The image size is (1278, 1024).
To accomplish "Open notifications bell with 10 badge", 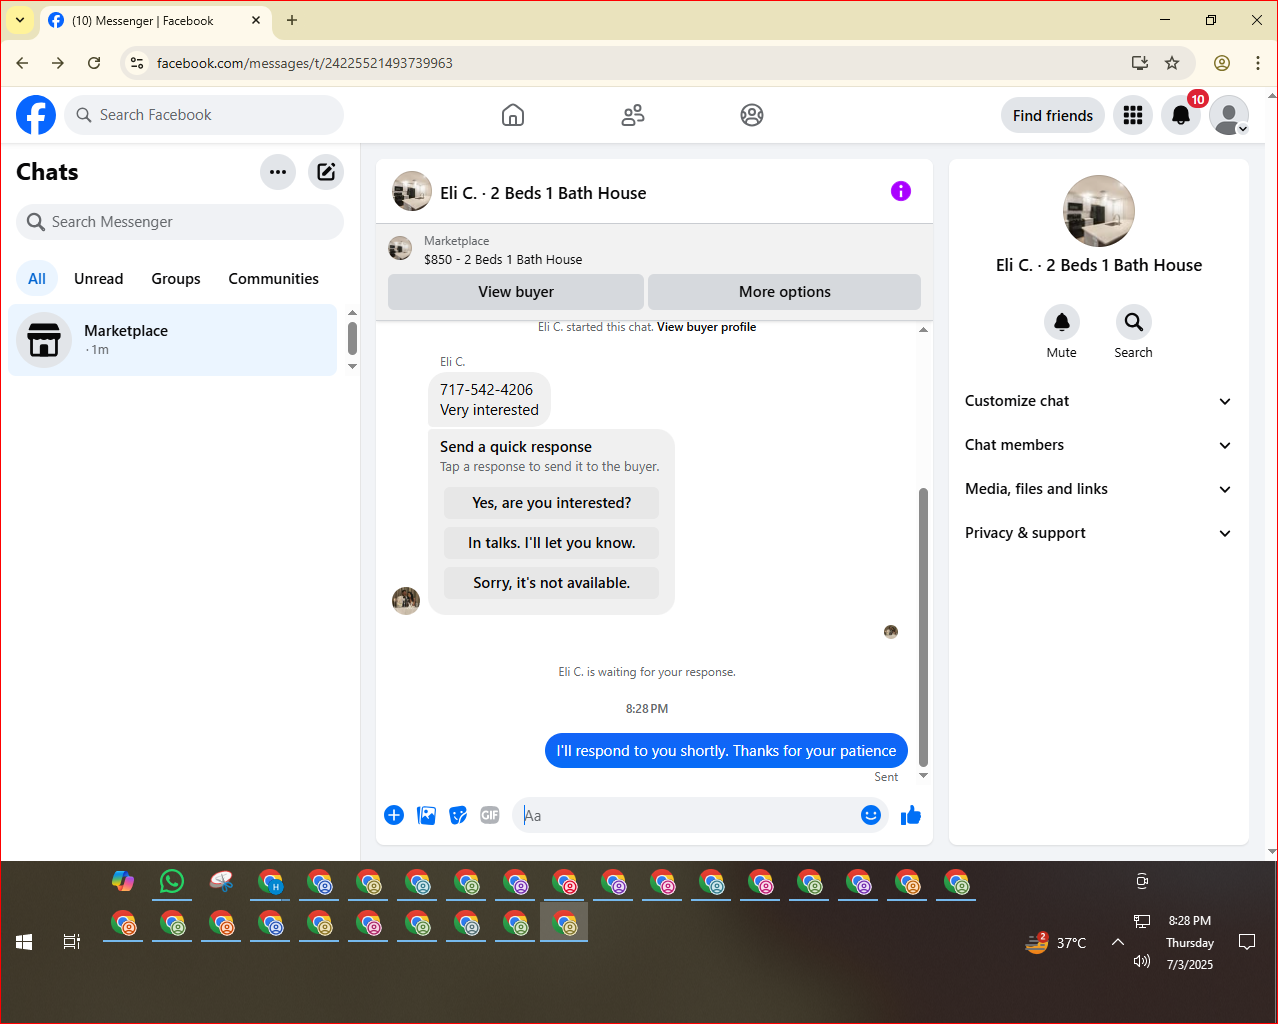I will [x=1181, y=115].
